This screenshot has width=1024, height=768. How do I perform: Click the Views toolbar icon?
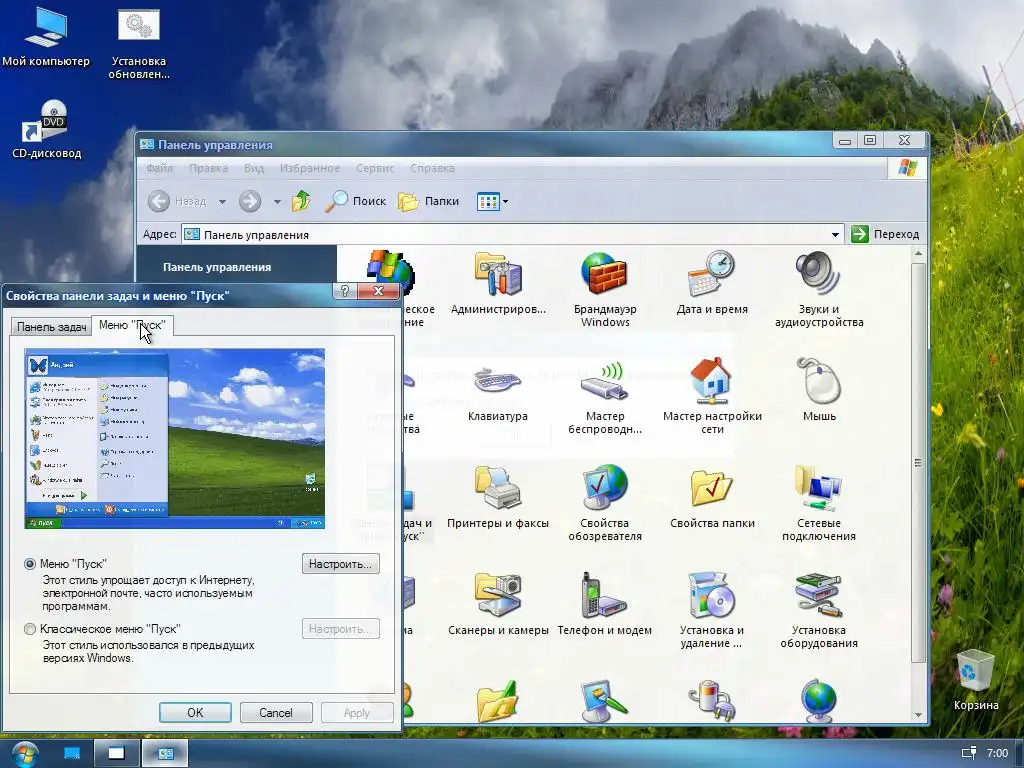tap(488, 201)
